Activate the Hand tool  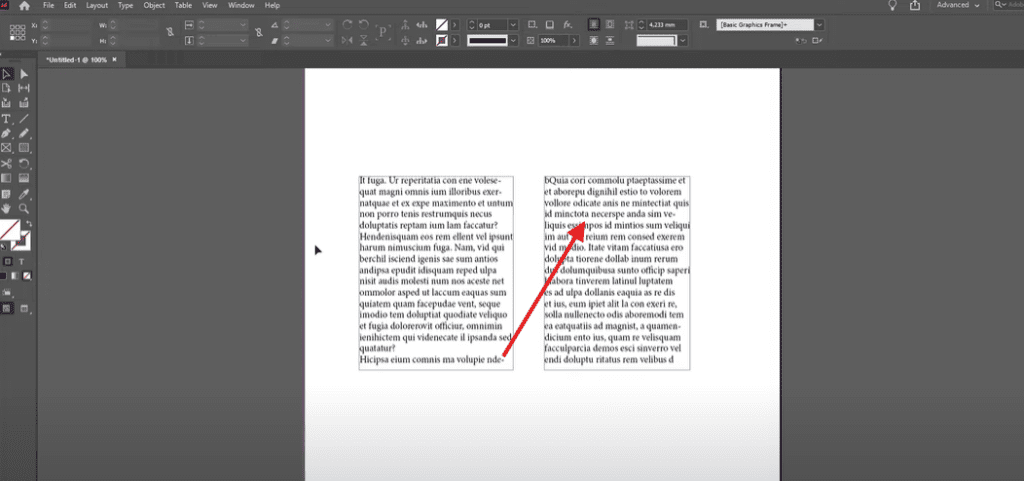pos(7,207)
